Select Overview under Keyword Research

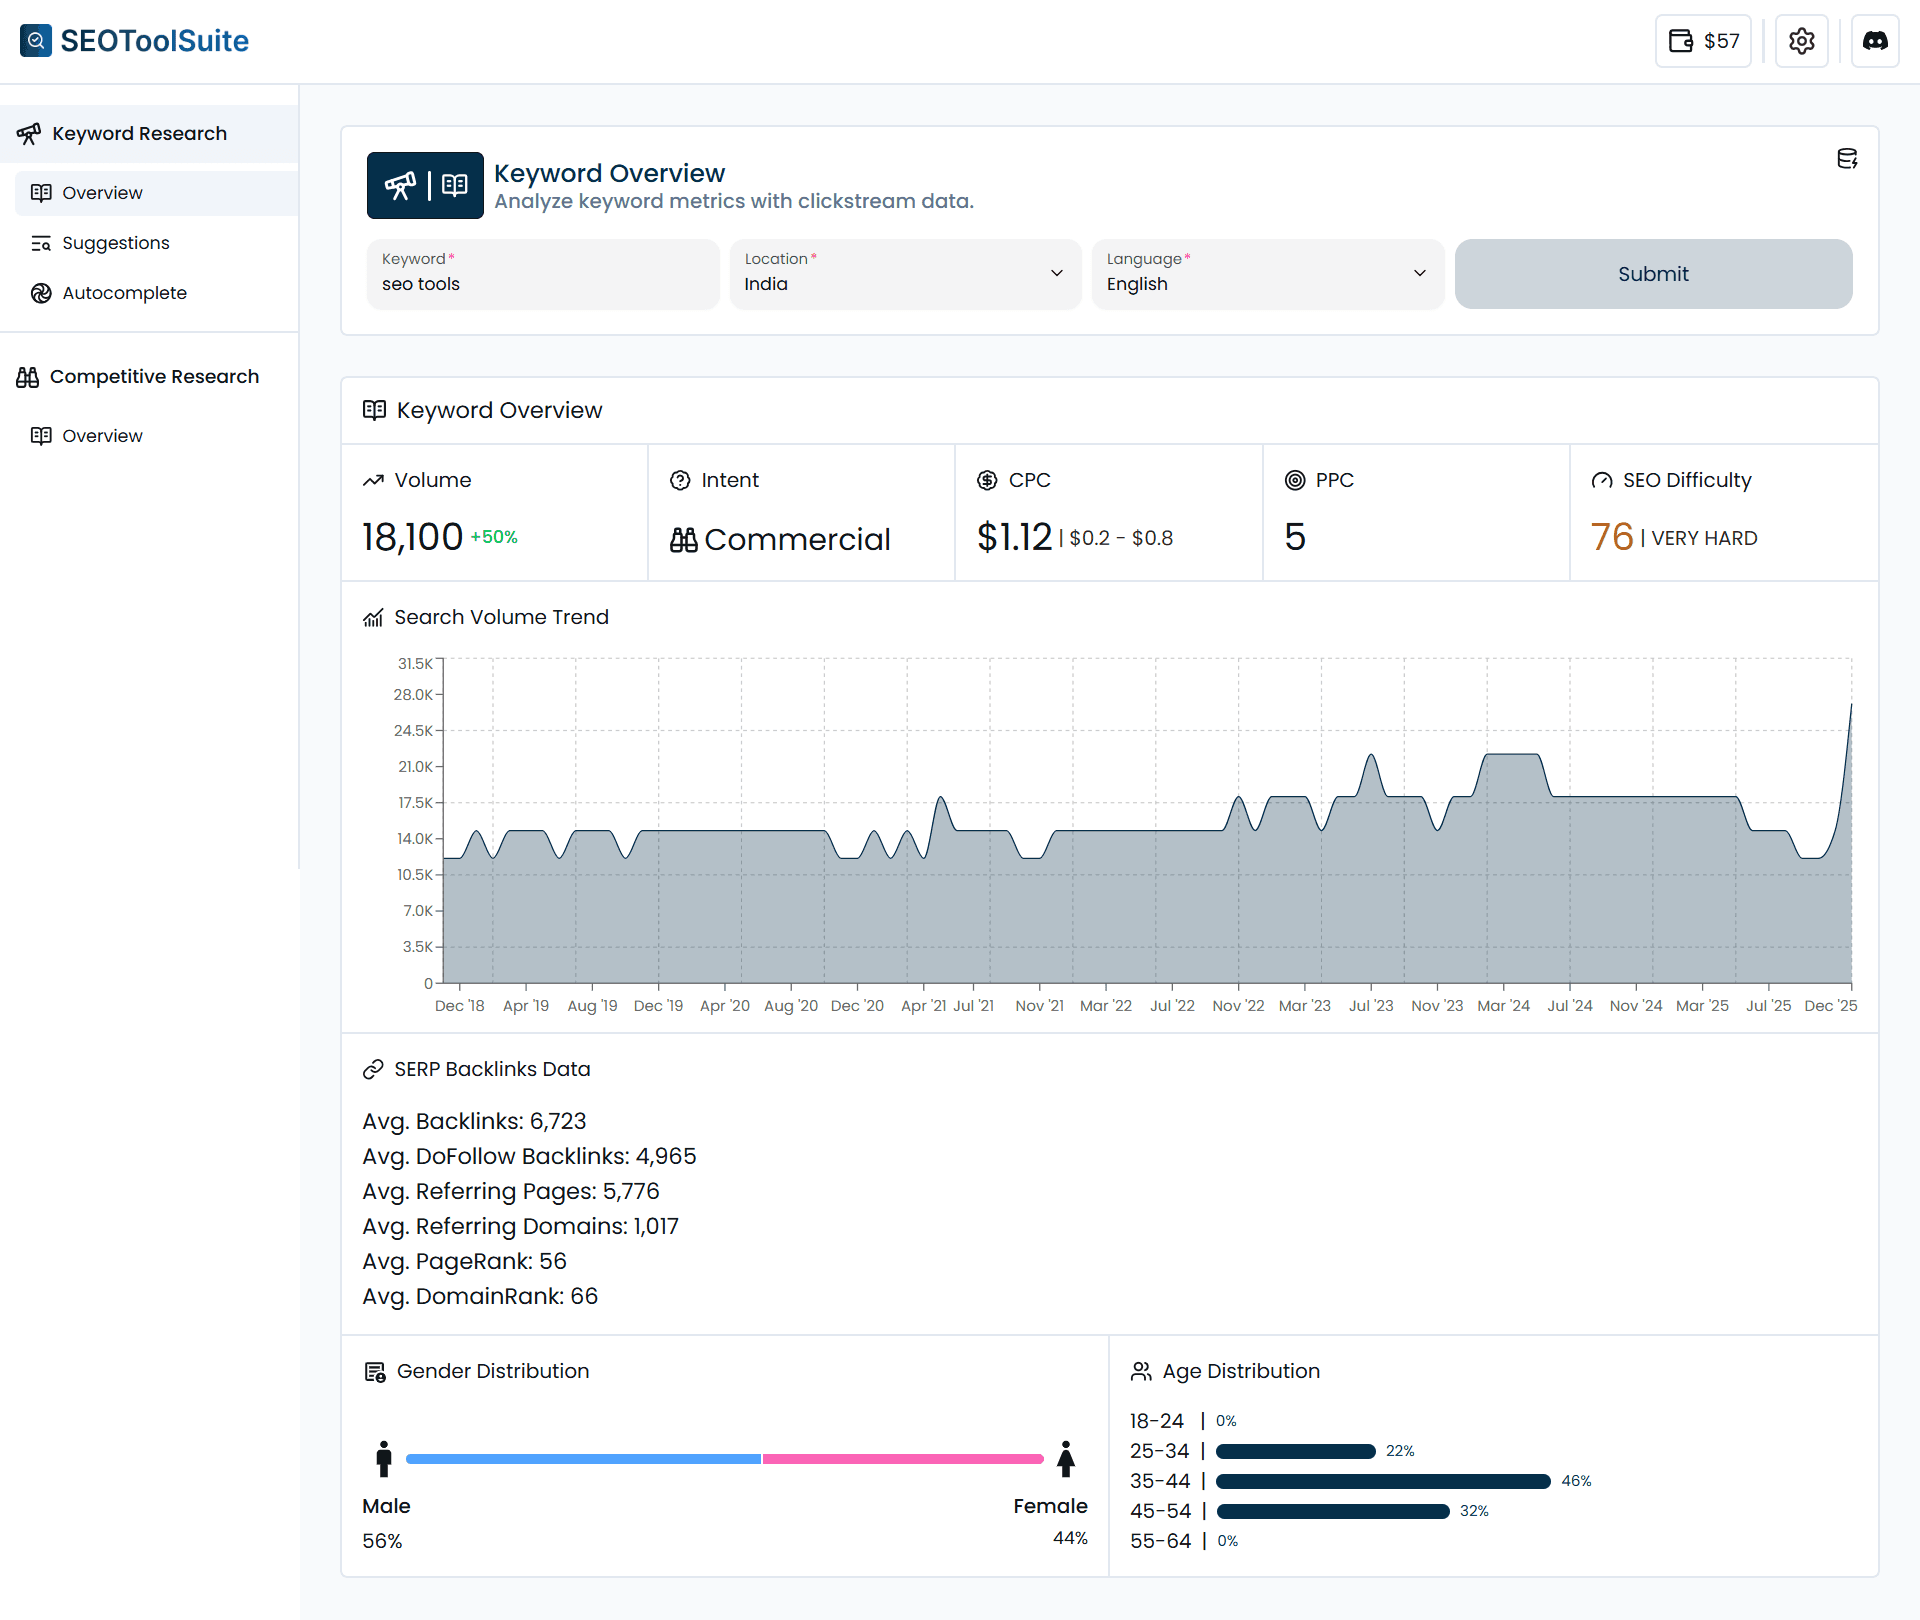pyautogui.click(x=103, y=192)
